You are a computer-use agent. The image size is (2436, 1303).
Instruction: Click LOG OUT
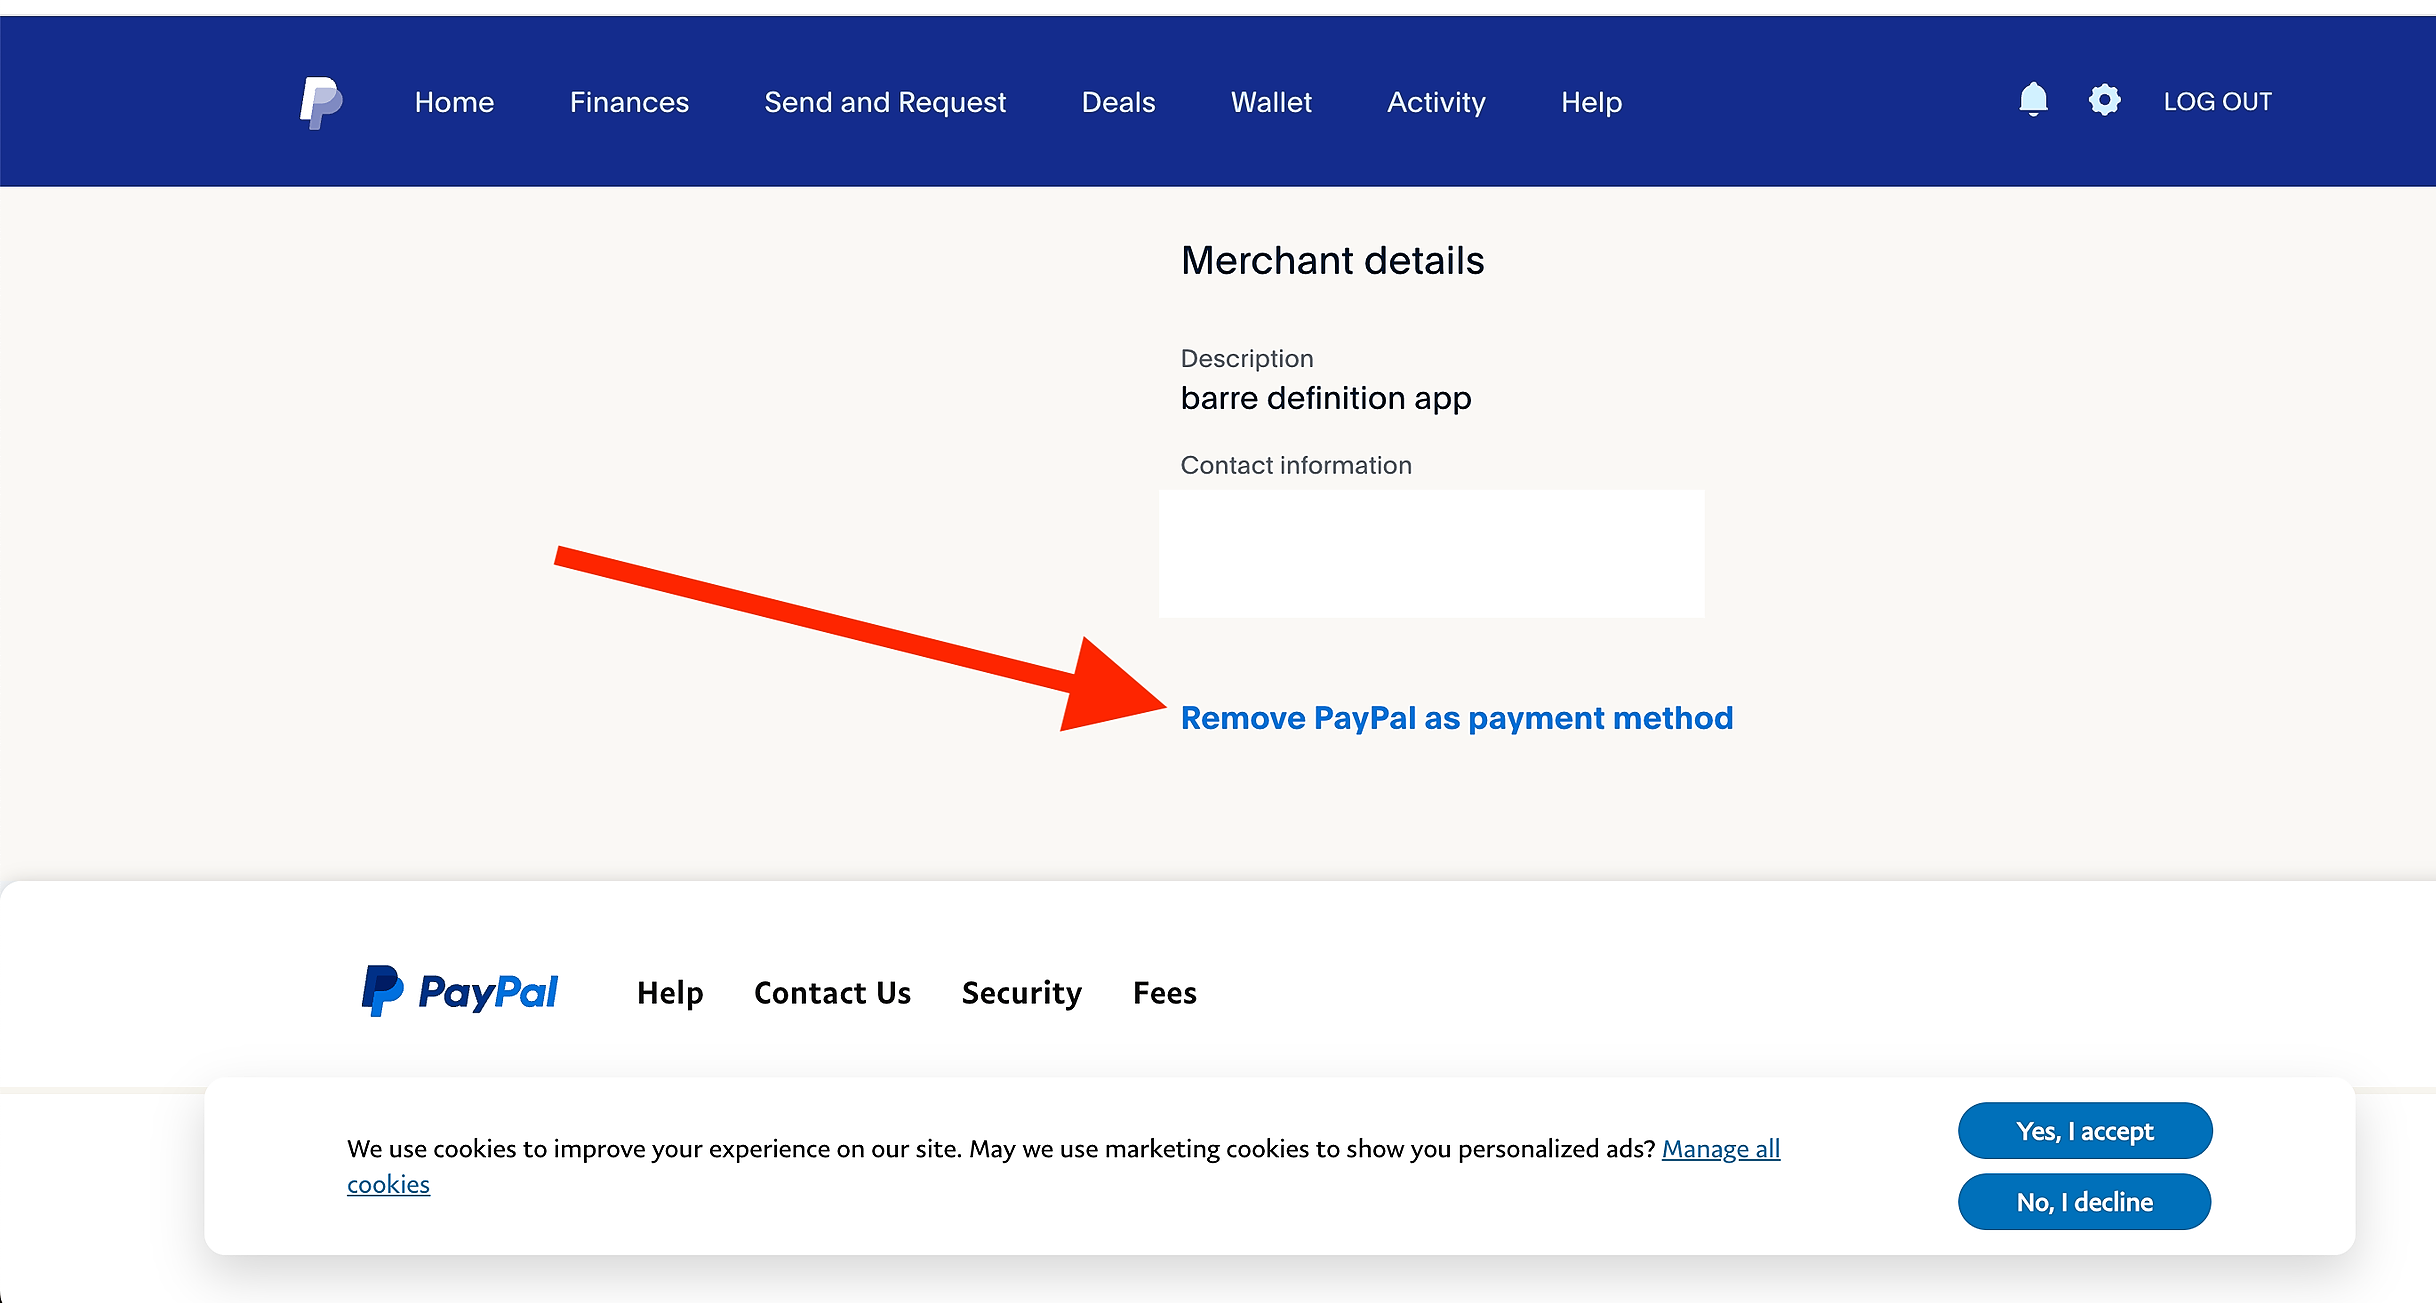coord(2217,102)
